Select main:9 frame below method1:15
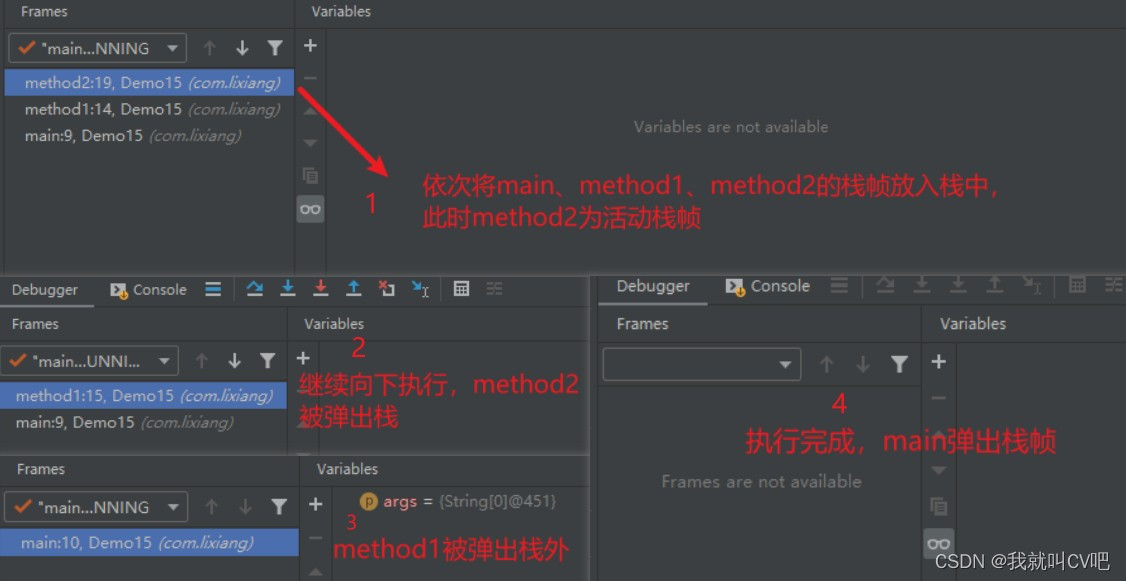The width and height of the screenshot is (1126, 581). tap(144, 422)
